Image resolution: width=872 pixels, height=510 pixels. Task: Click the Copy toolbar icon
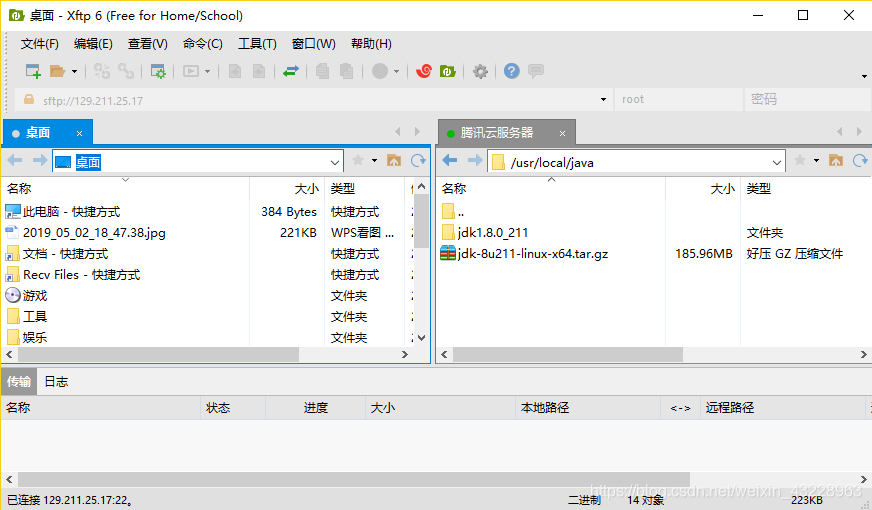tap(323, 71)
